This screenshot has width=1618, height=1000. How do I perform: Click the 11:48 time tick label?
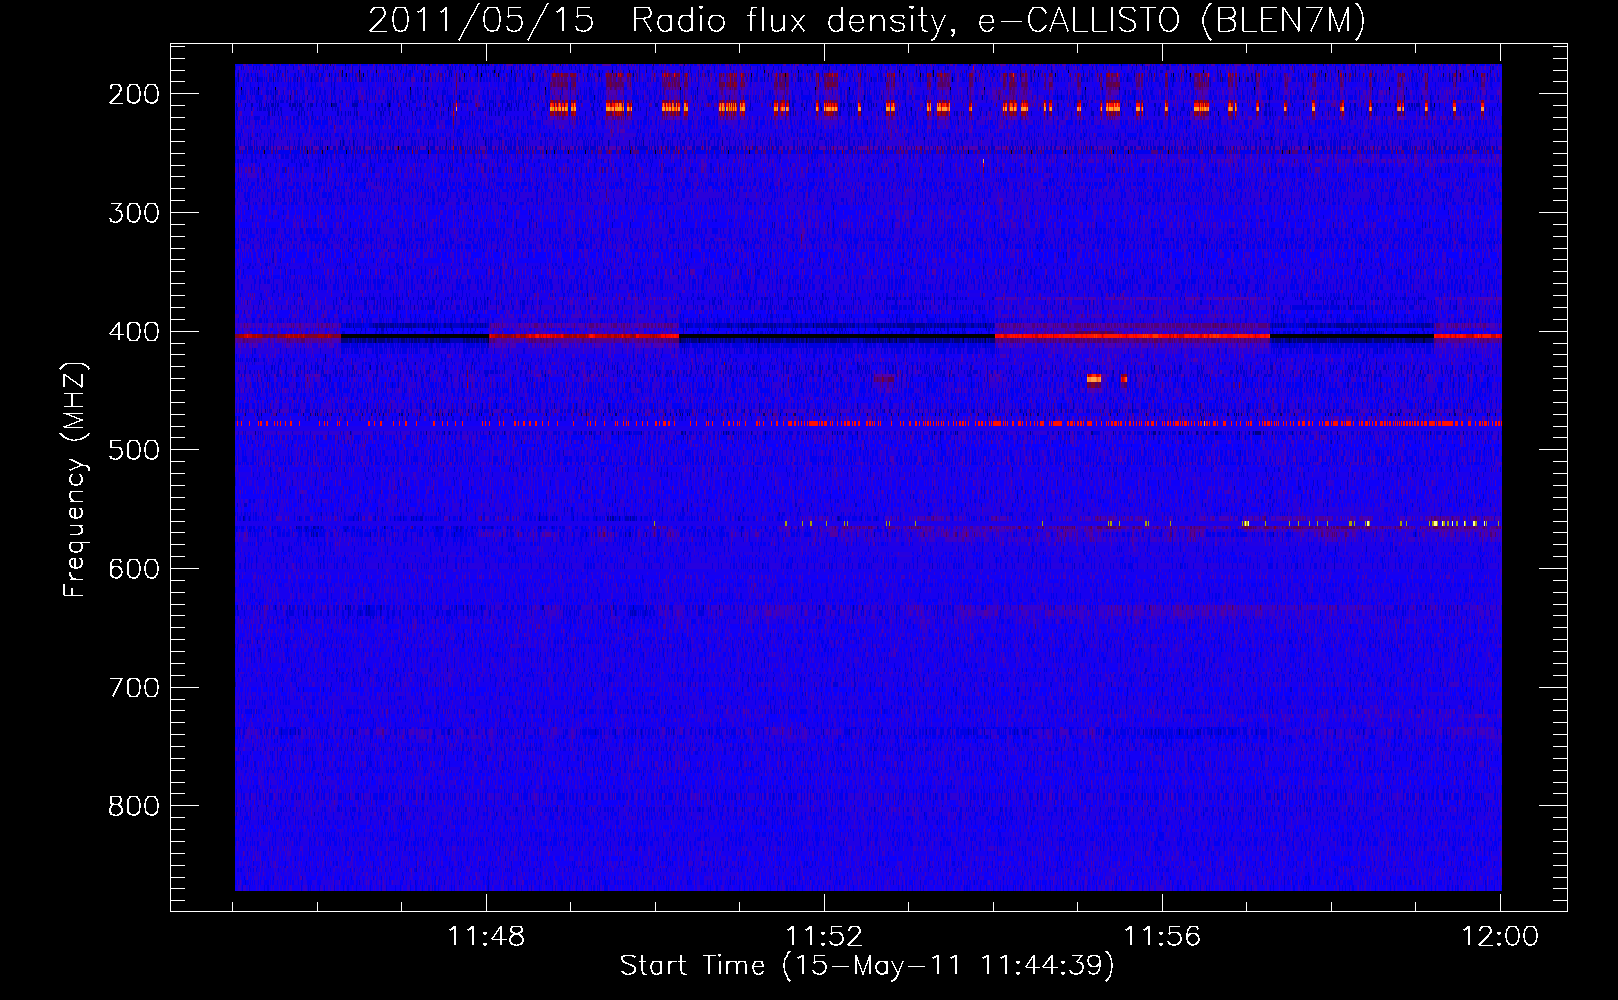pyautogui.click(x=486, y=937)
